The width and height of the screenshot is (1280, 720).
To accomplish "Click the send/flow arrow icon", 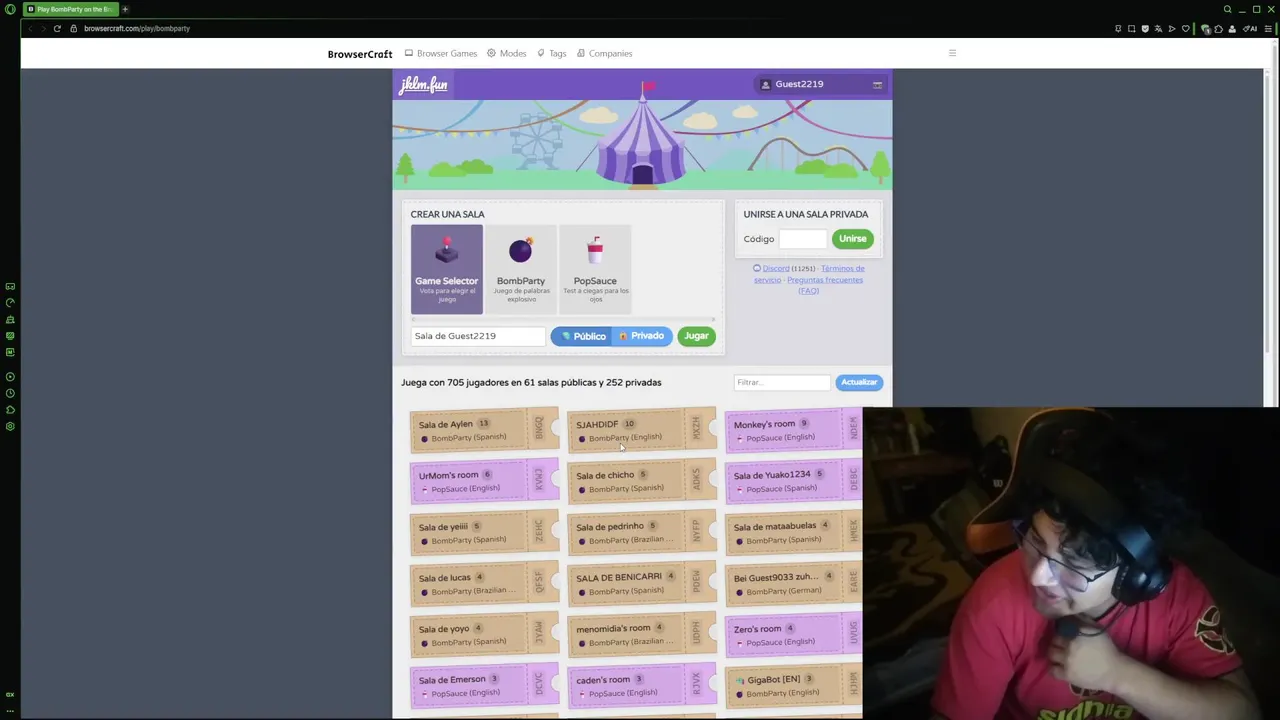I will (x=1172, y=28).
